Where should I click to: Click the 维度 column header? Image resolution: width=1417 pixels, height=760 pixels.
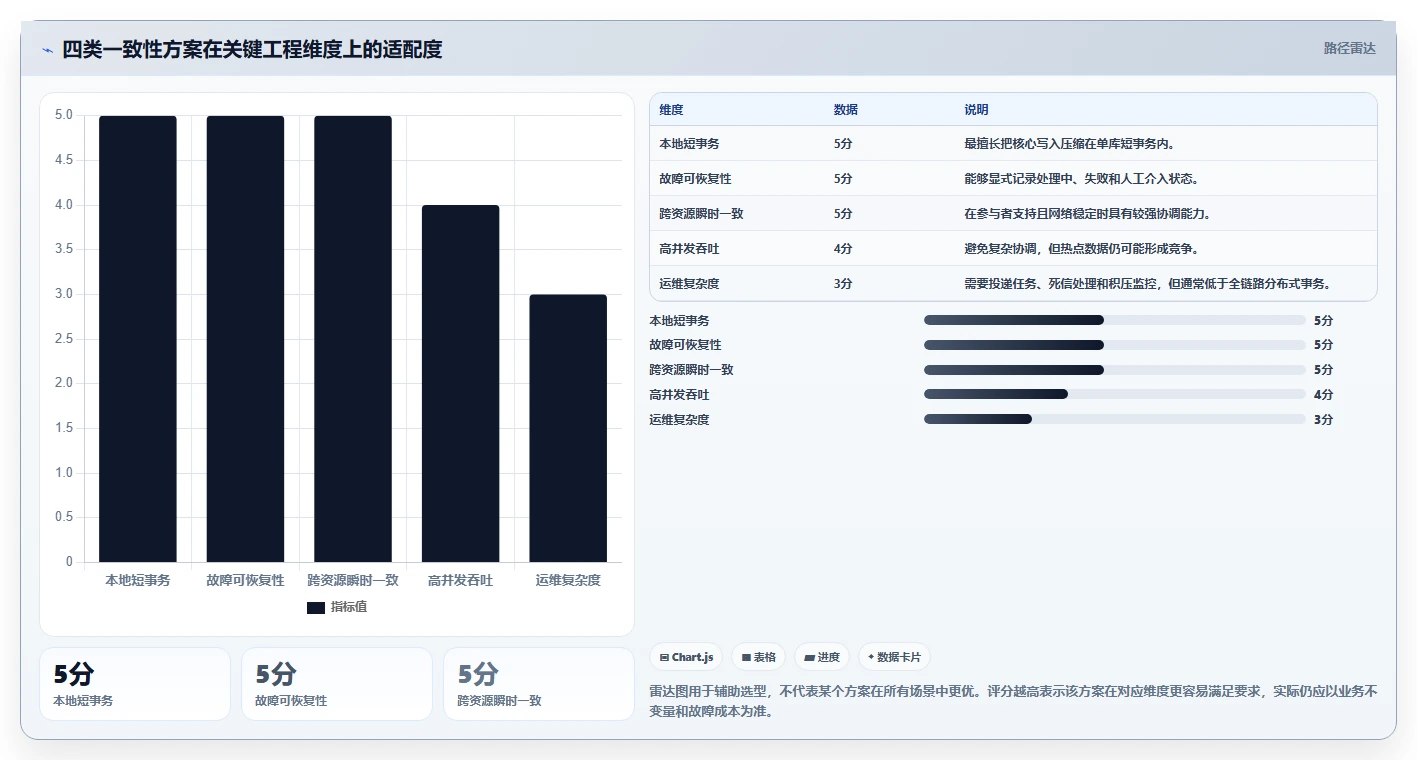click(671, 110)
